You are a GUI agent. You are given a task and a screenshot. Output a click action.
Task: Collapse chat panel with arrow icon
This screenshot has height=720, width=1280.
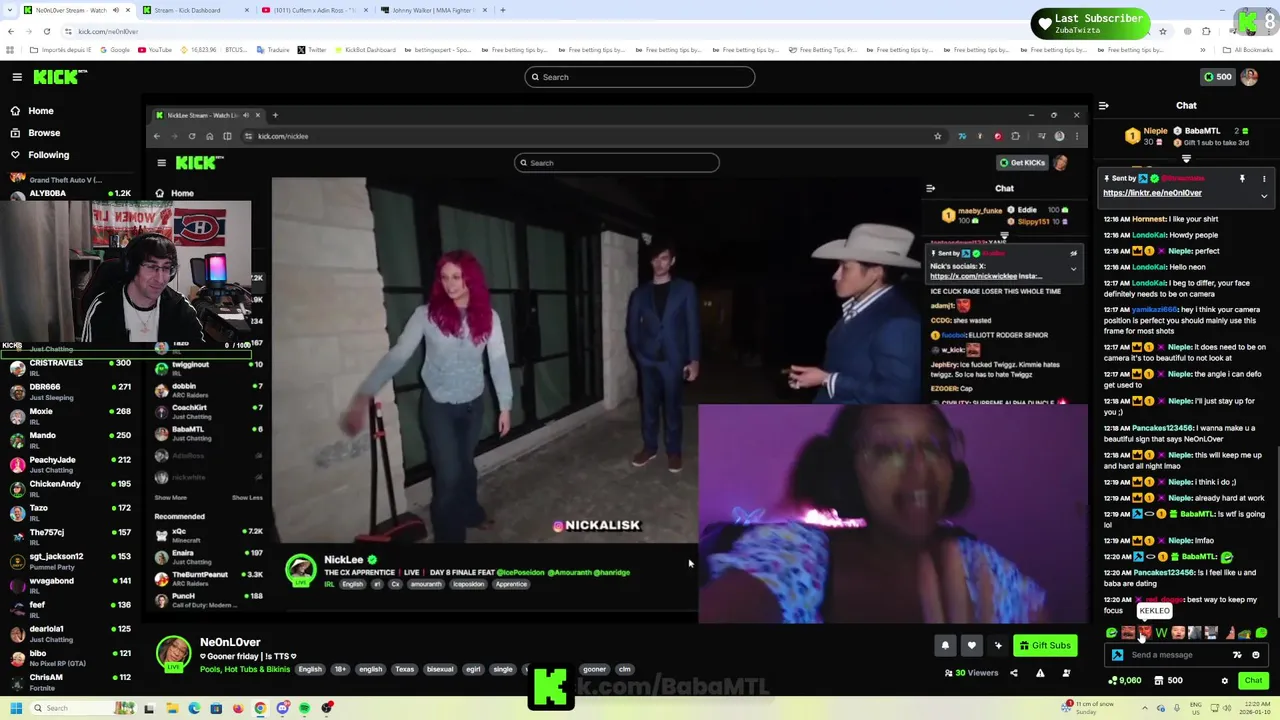[x=1103, y=105]
